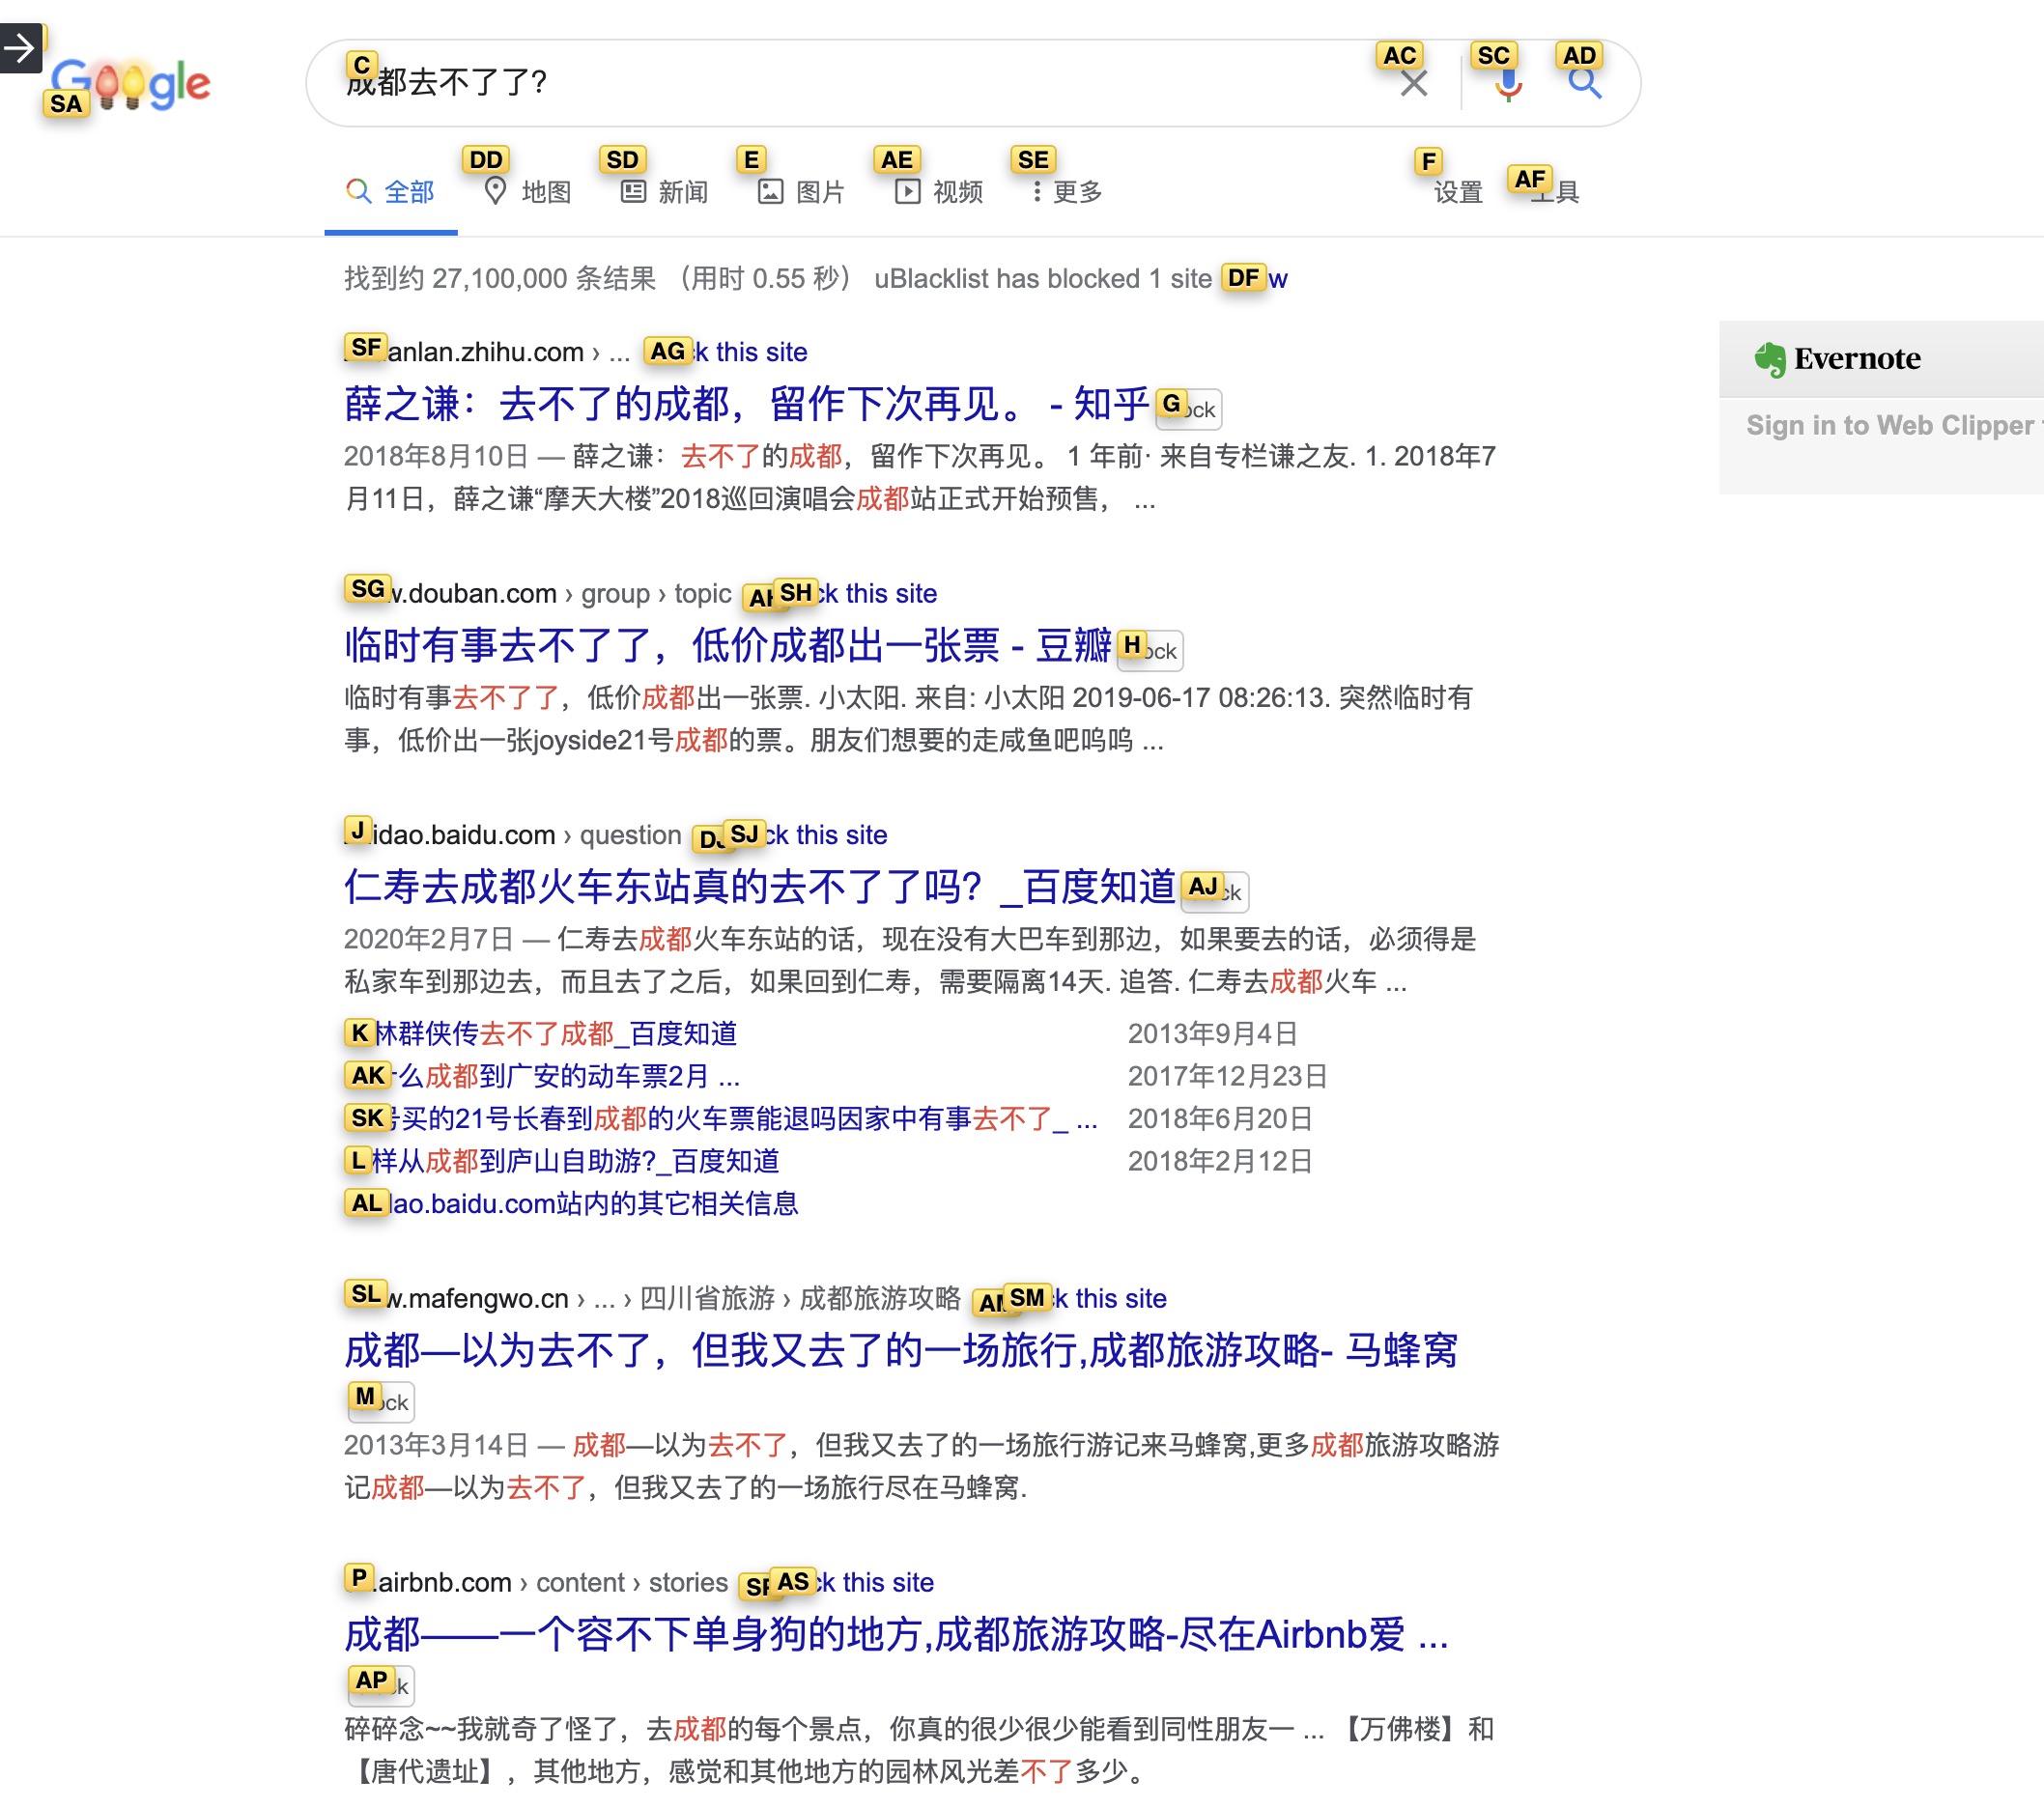Open the 设置 (Settings) dropdown
Screen dimensions: 2044x1808
pos(1457,192)
